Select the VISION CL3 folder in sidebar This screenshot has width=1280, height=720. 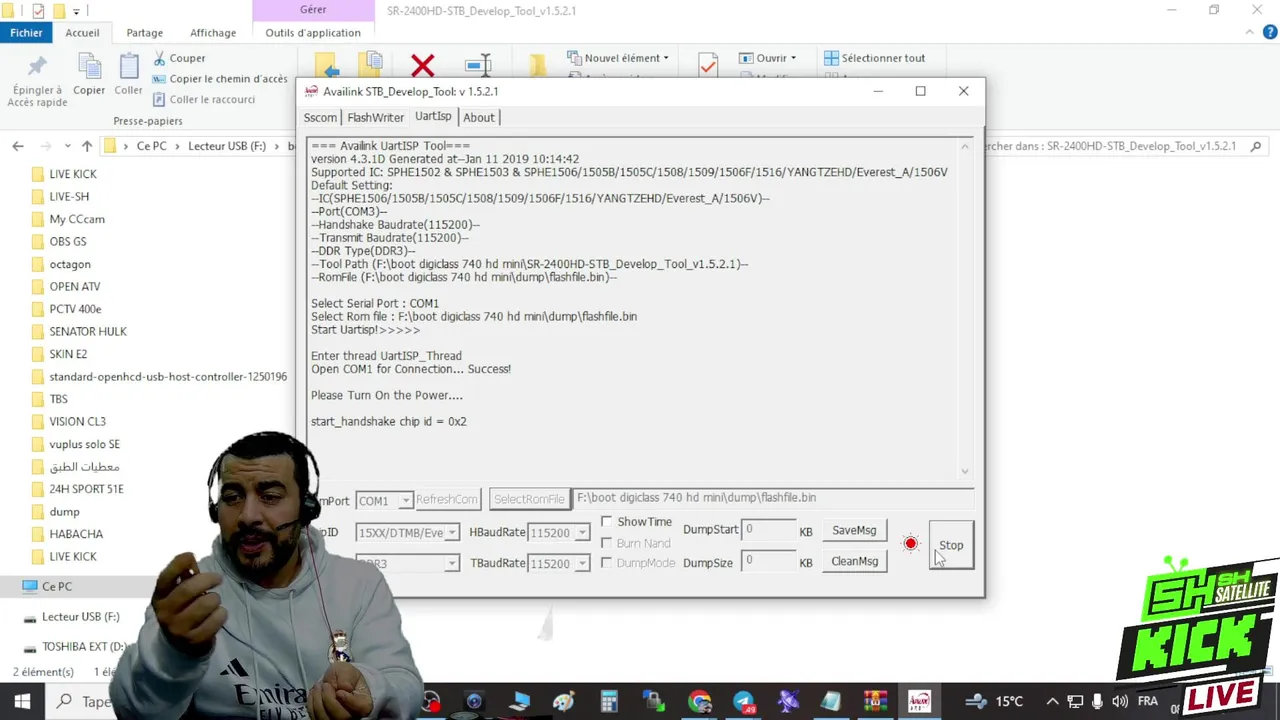tap(77, 421)
